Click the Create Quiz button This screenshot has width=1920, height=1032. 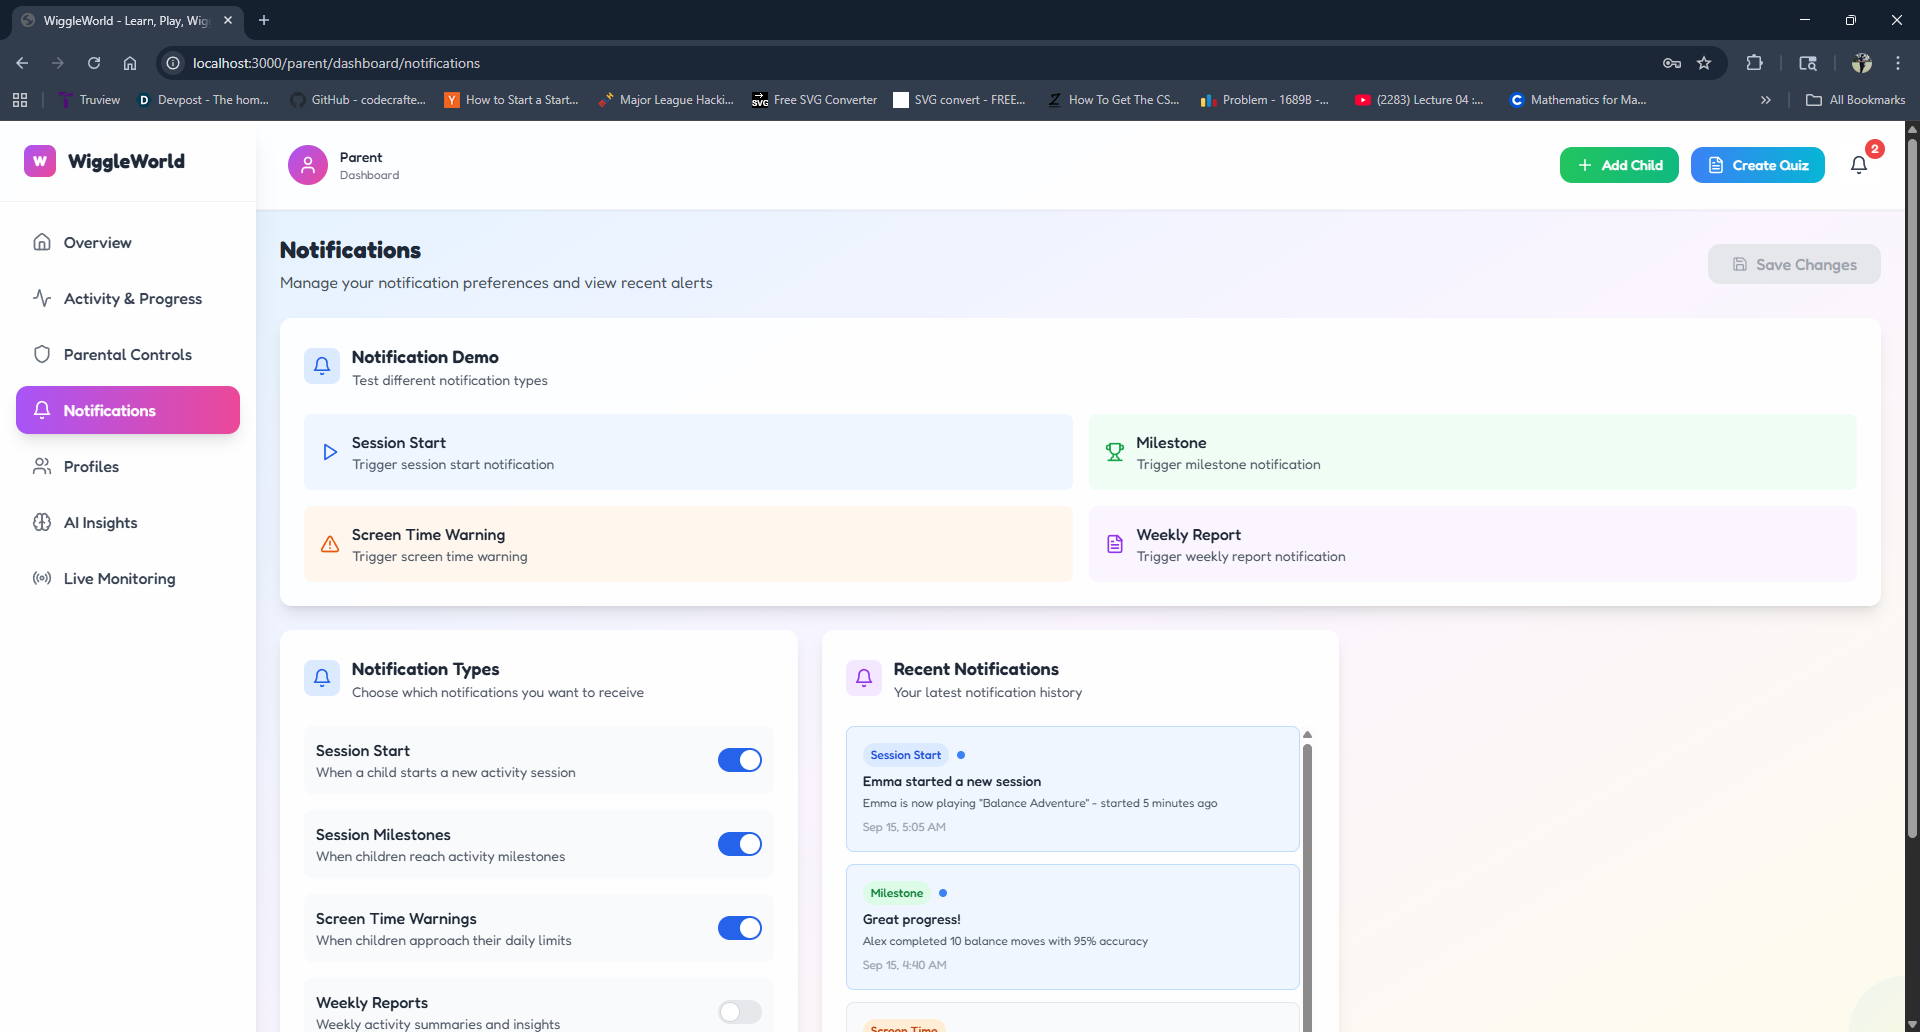coord(1758,165)
